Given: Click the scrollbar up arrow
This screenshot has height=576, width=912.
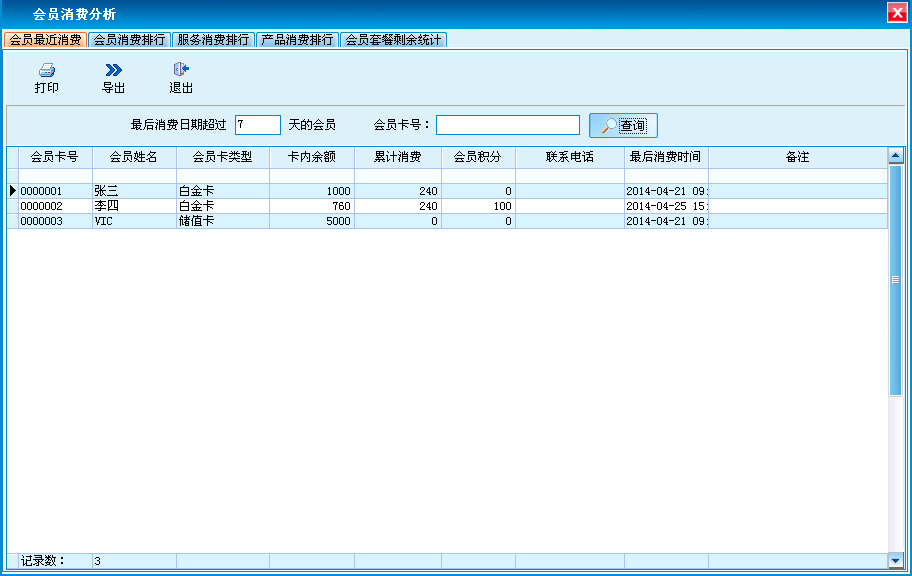Looking at the screenshot, I should tap(895, 155).
